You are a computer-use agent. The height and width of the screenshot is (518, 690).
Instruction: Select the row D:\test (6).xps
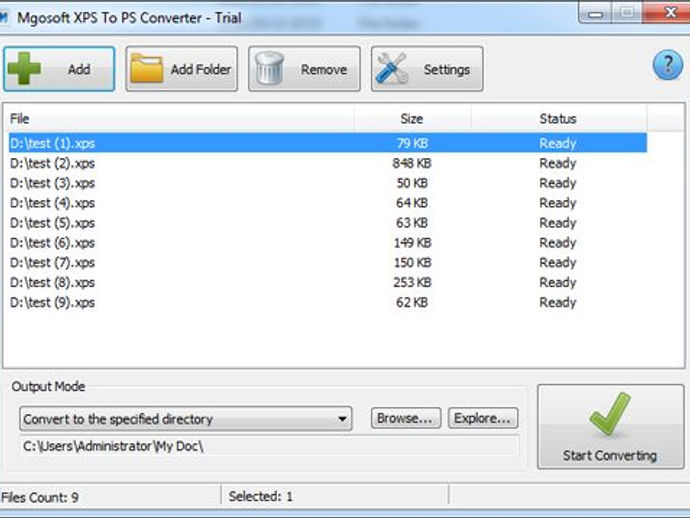click(328, 242)
